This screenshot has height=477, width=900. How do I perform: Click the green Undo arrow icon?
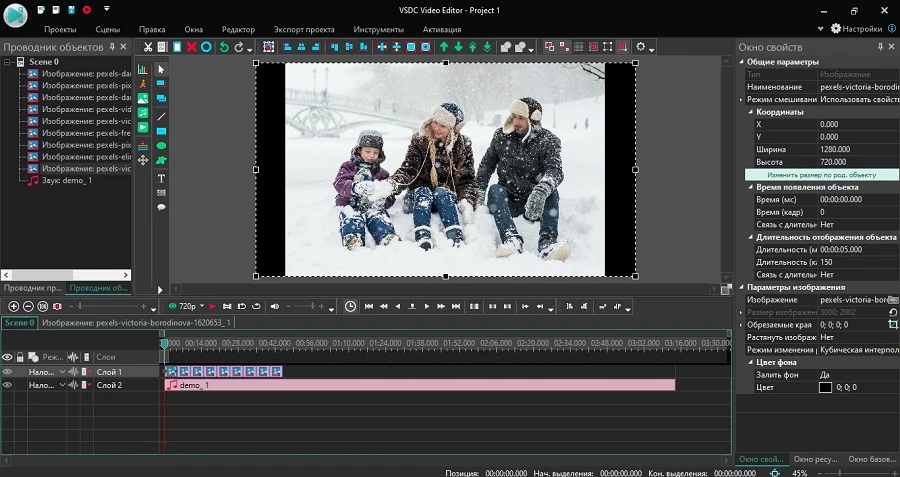pos(224,47)
